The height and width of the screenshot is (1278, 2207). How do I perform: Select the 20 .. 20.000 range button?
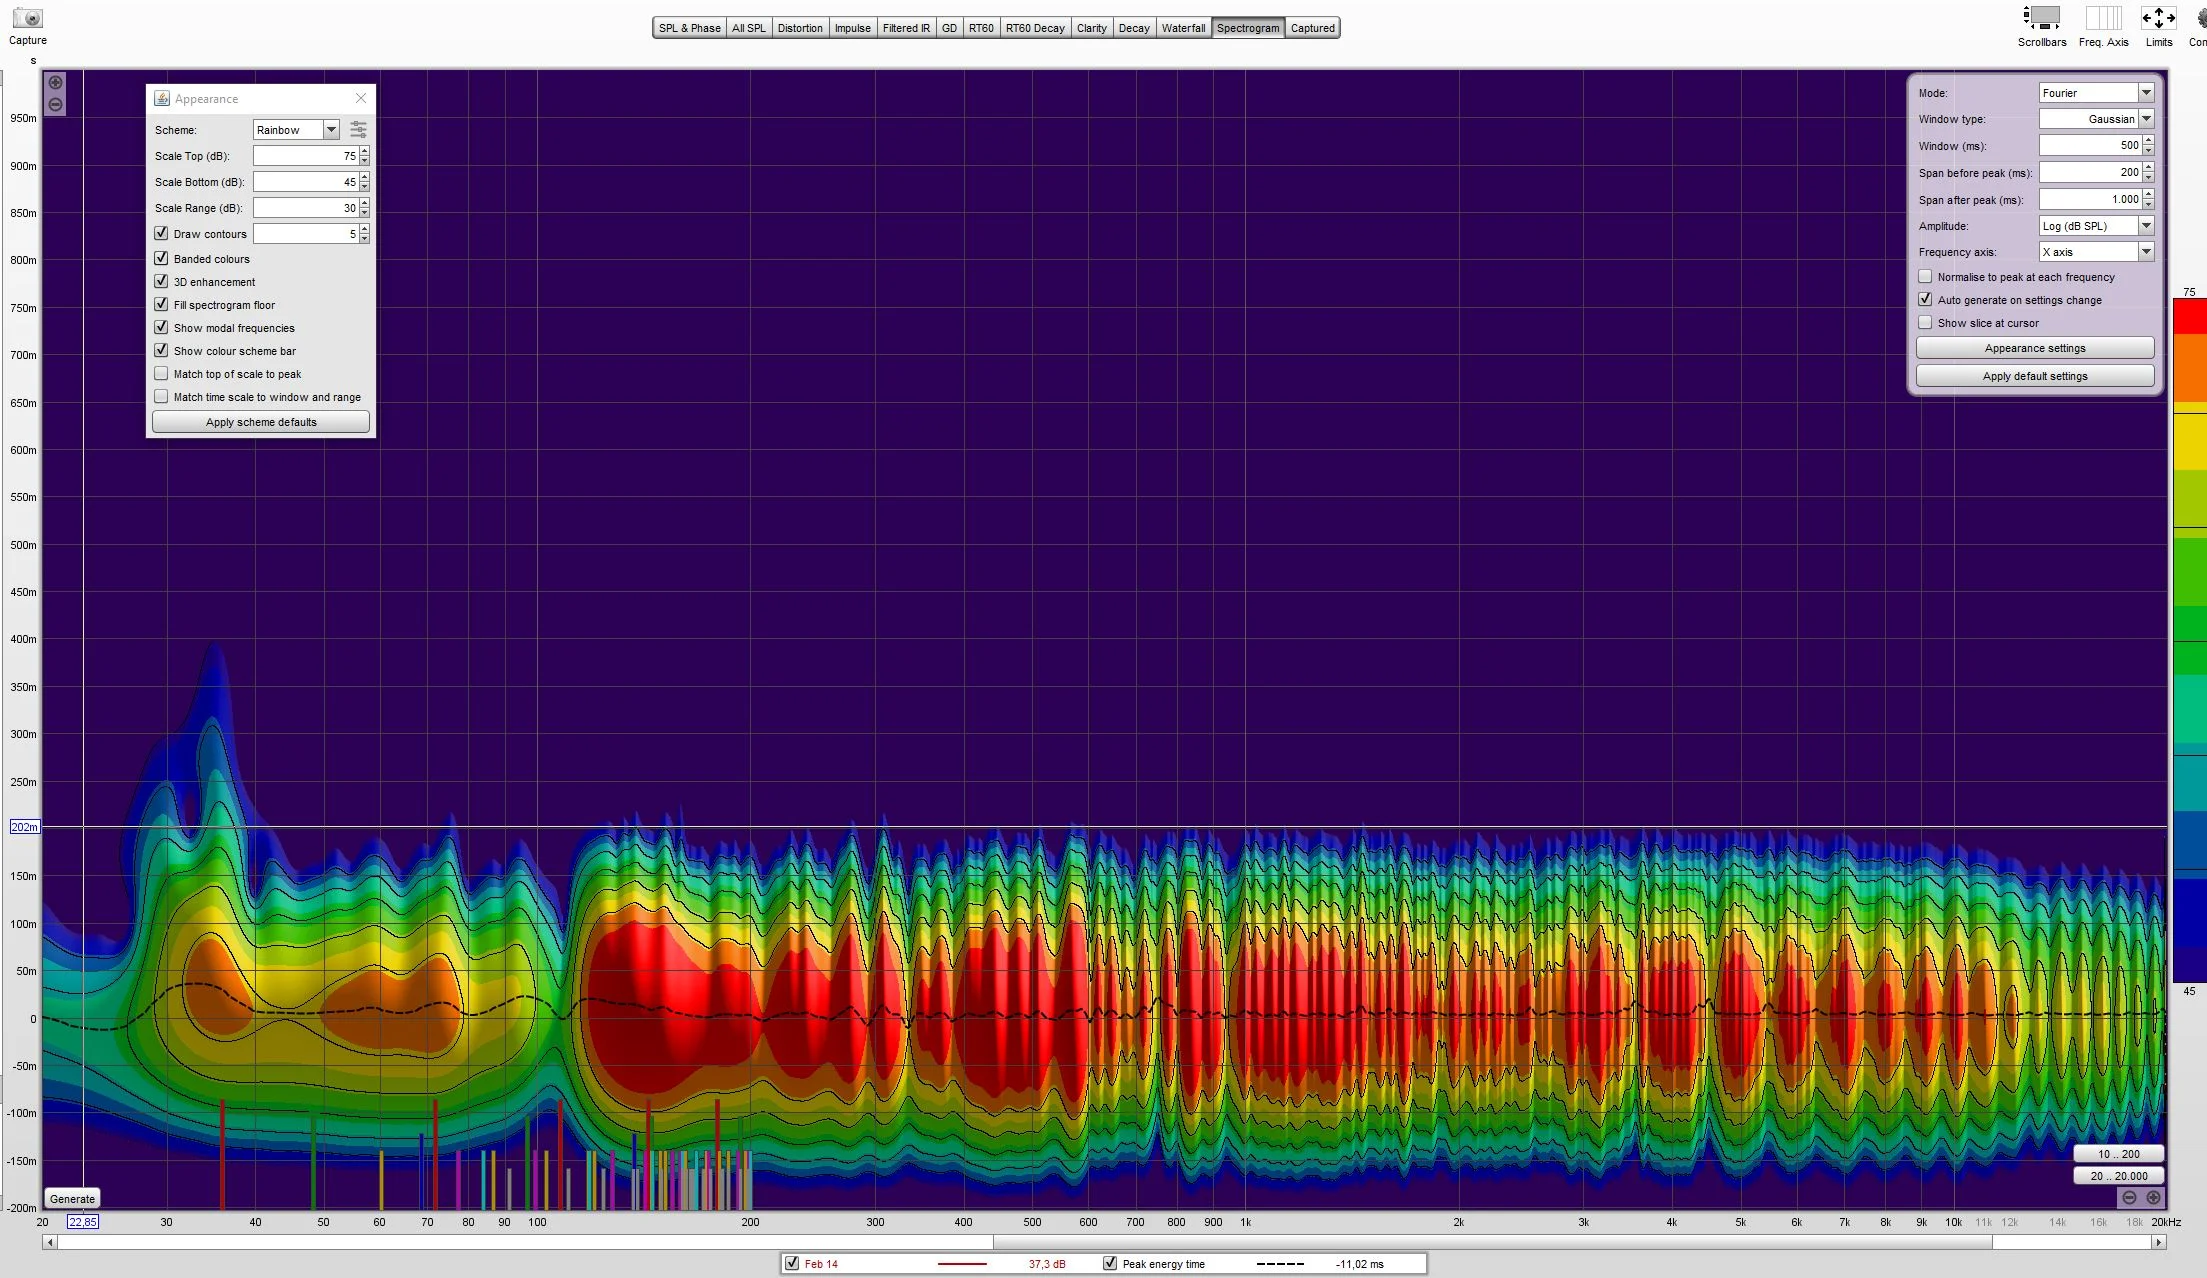(2118, 1176)
